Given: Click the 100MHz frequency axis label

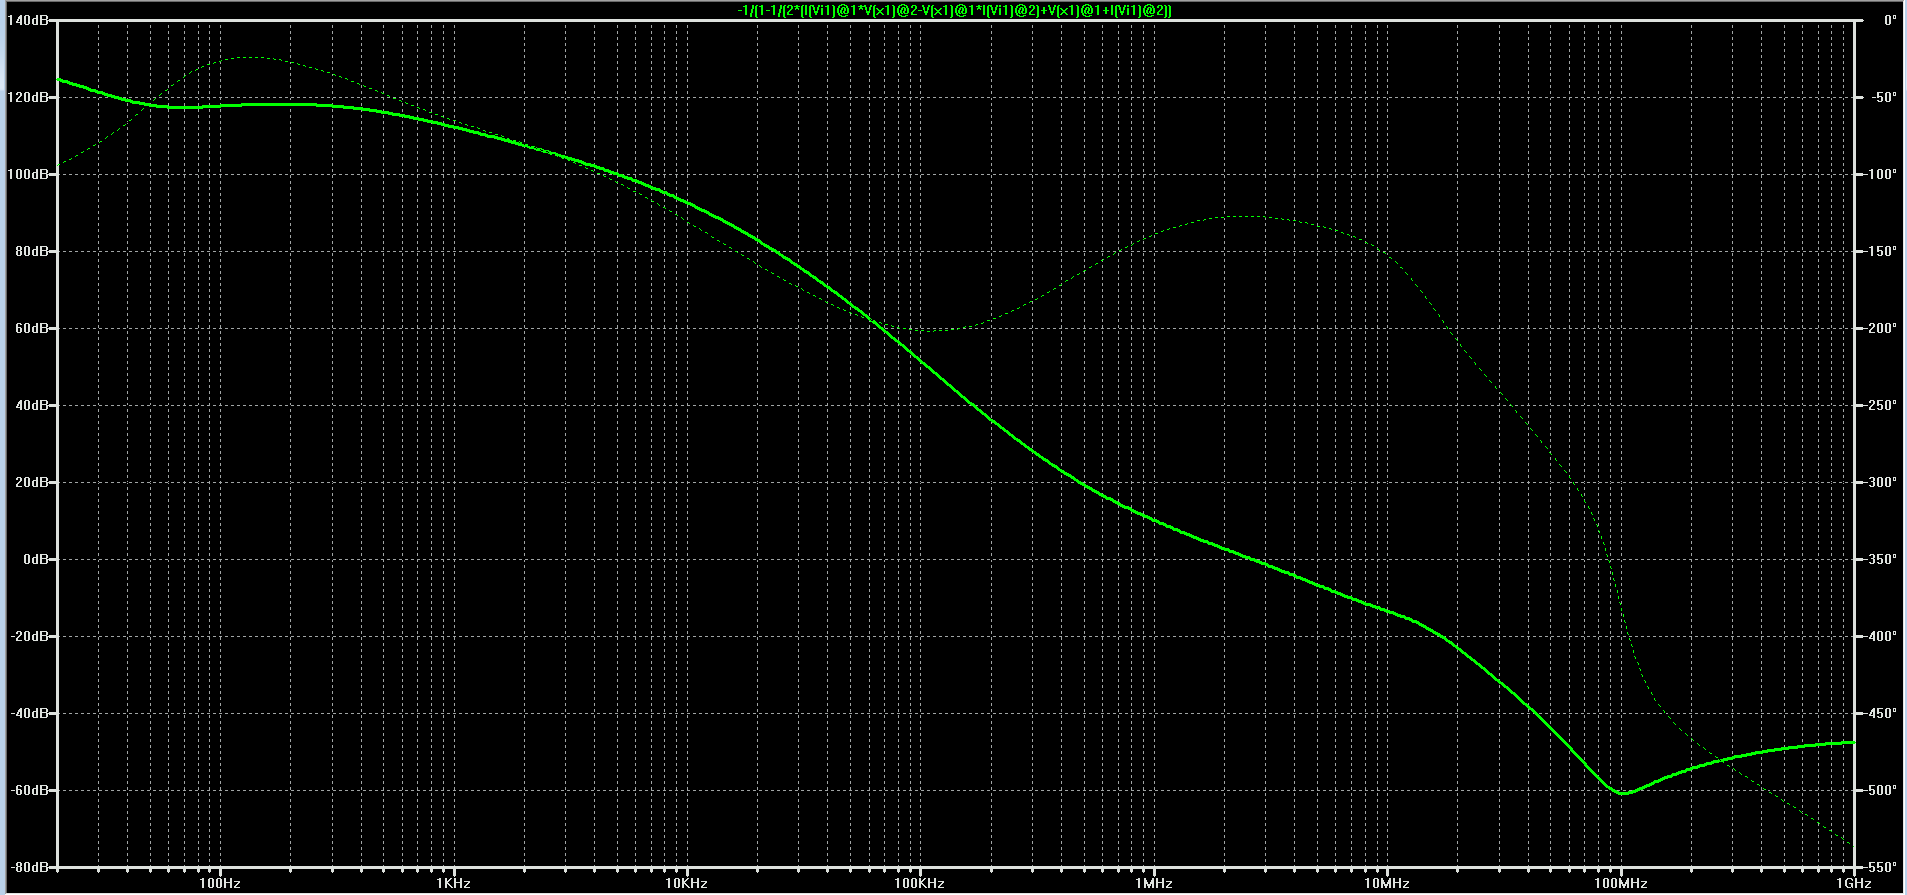Looking at the screenshot, I should click(1621, 884).
